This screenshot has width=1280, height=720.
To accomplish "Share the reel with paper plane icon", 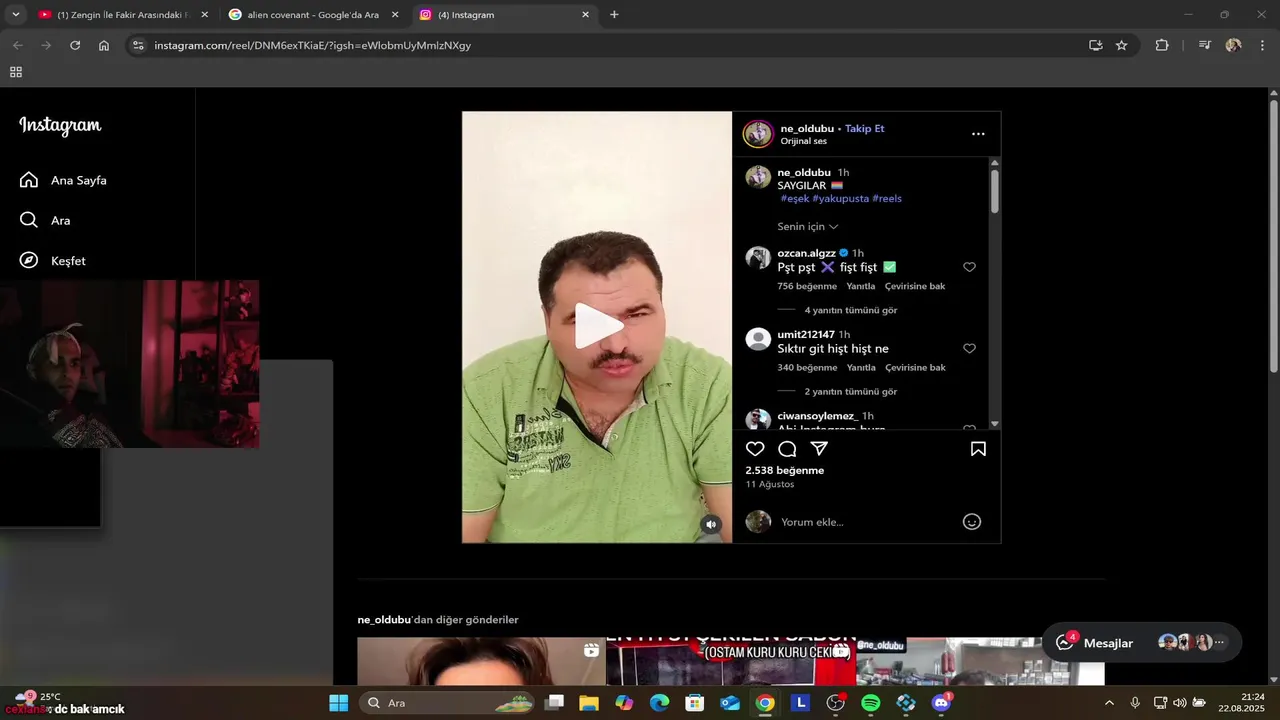I will click(x=819, y=449).
